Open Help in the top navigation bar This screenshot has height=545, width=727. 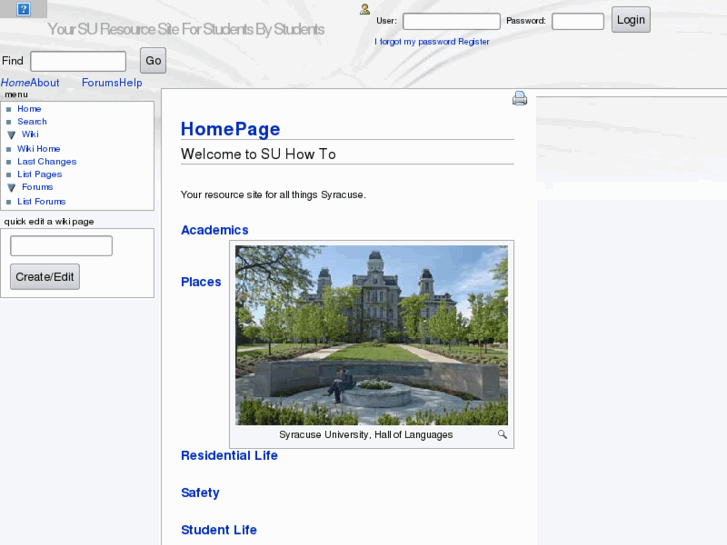[x=131, y=83]
